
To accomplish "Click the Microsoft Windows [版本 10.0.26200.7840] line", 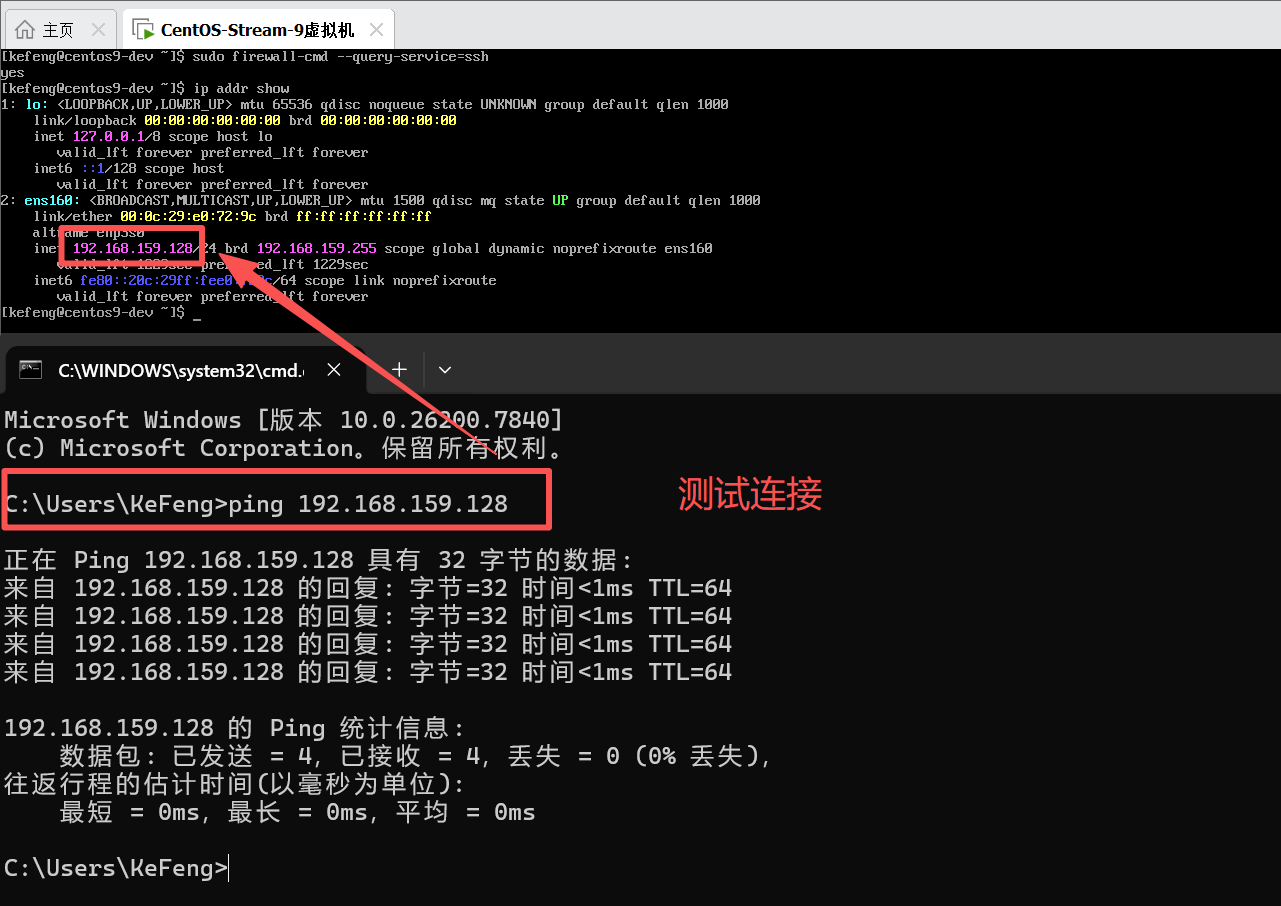I will 284,420.
